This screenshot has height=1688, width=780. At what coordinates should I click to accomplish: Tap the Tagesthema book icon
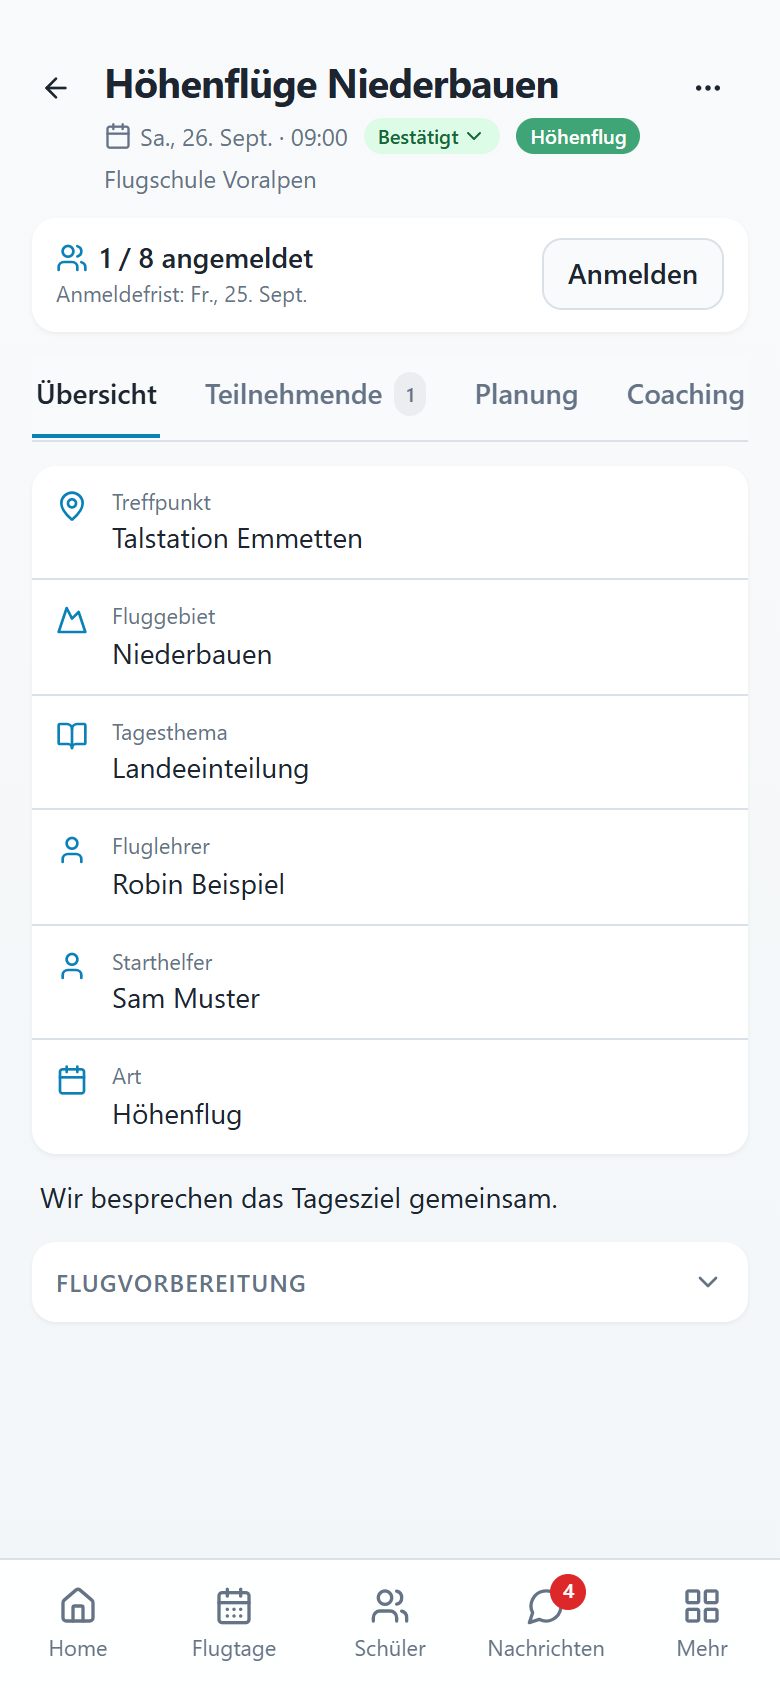(x=72, y=736)
